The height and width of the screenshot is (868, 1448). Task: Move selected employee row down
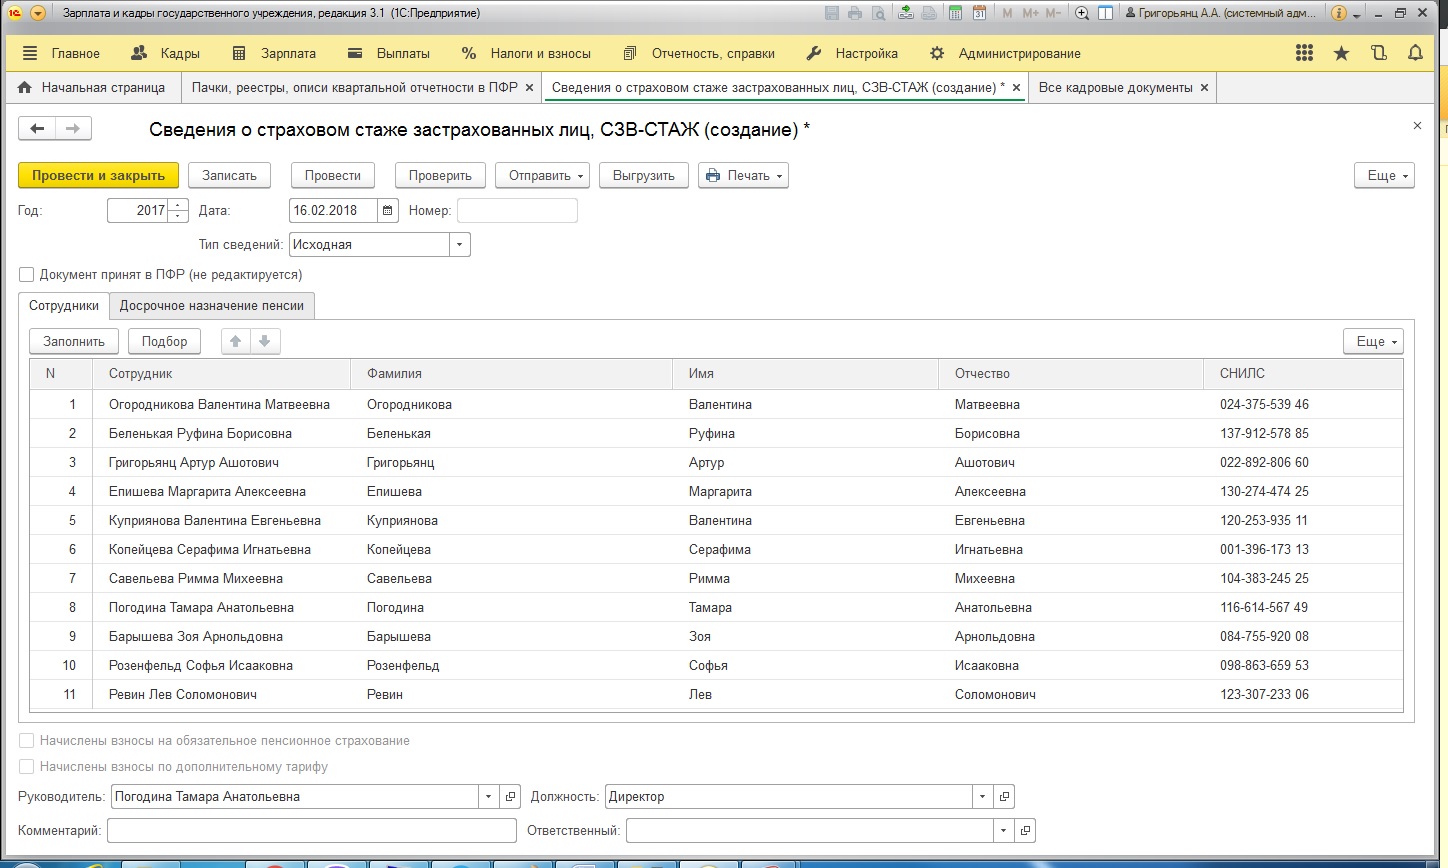tap(265, 342)
